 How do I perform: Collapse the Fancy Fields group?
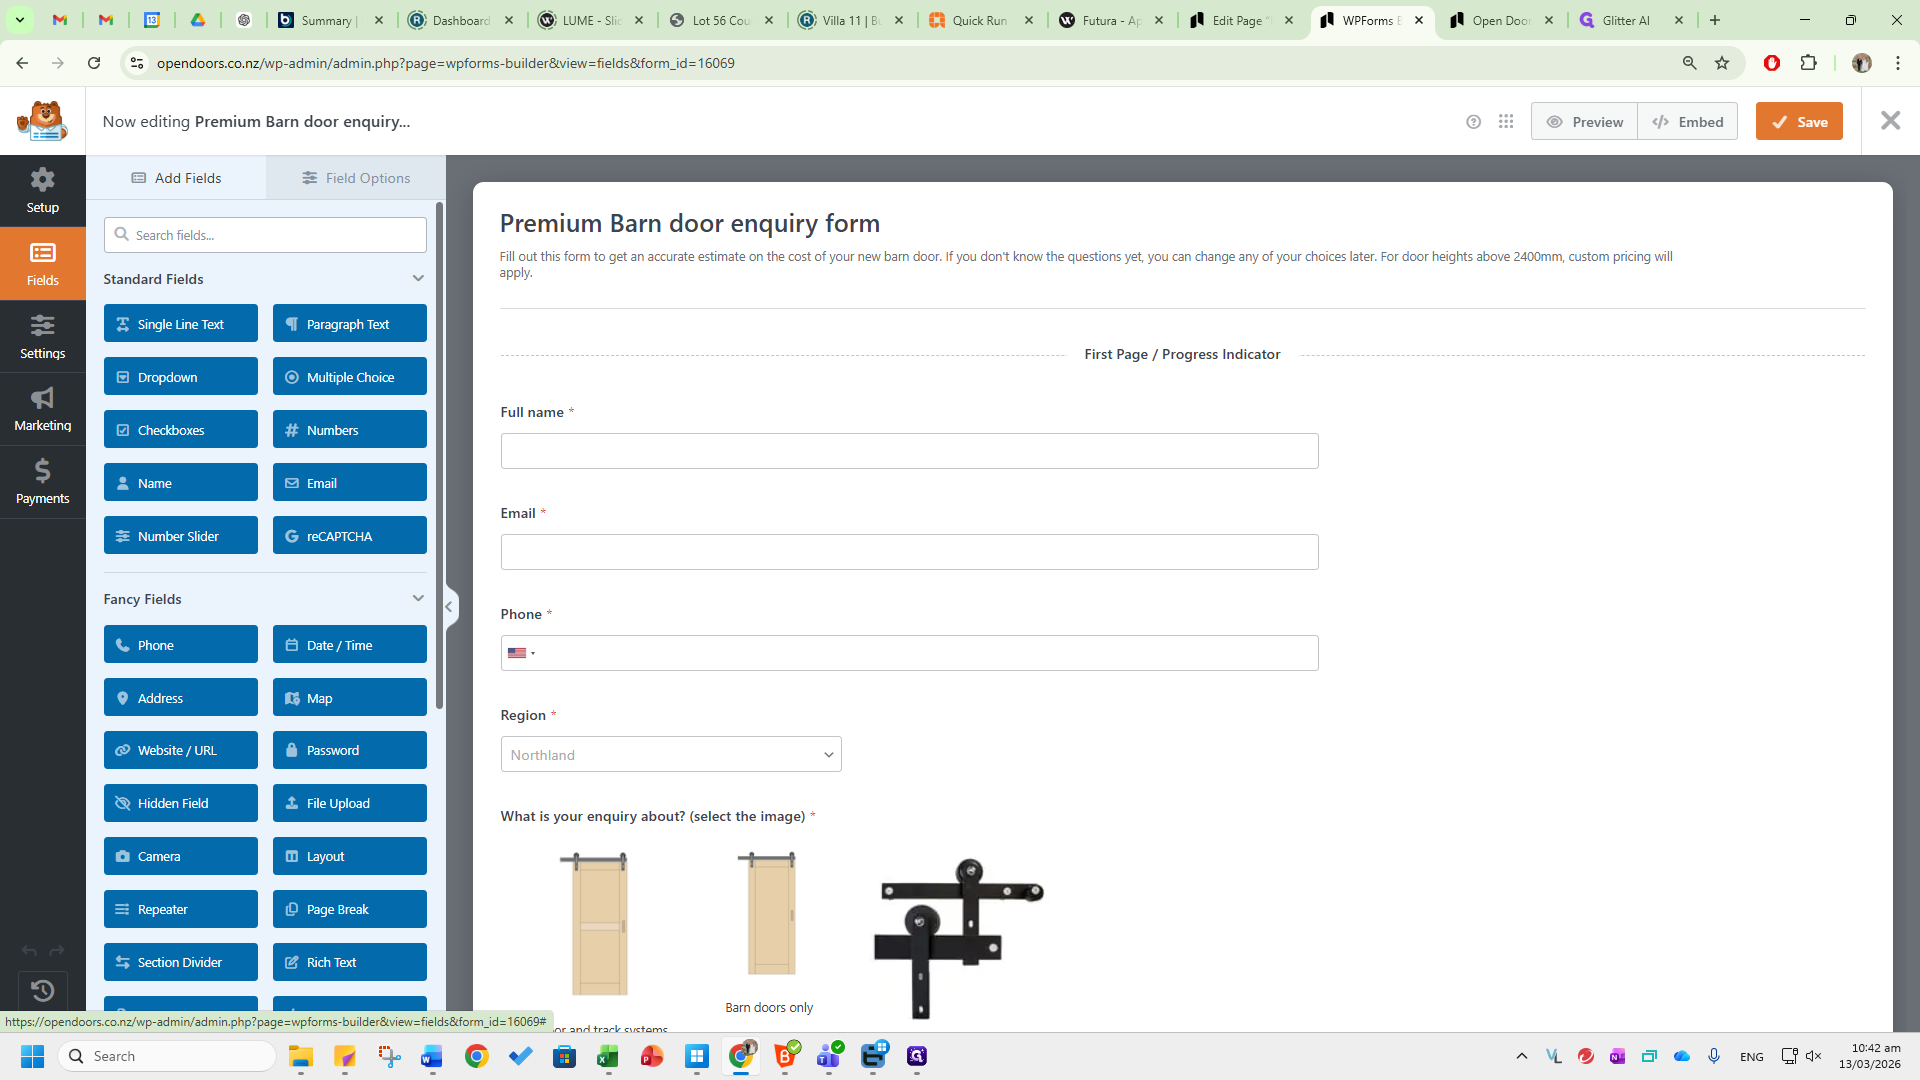click(418, 599)
